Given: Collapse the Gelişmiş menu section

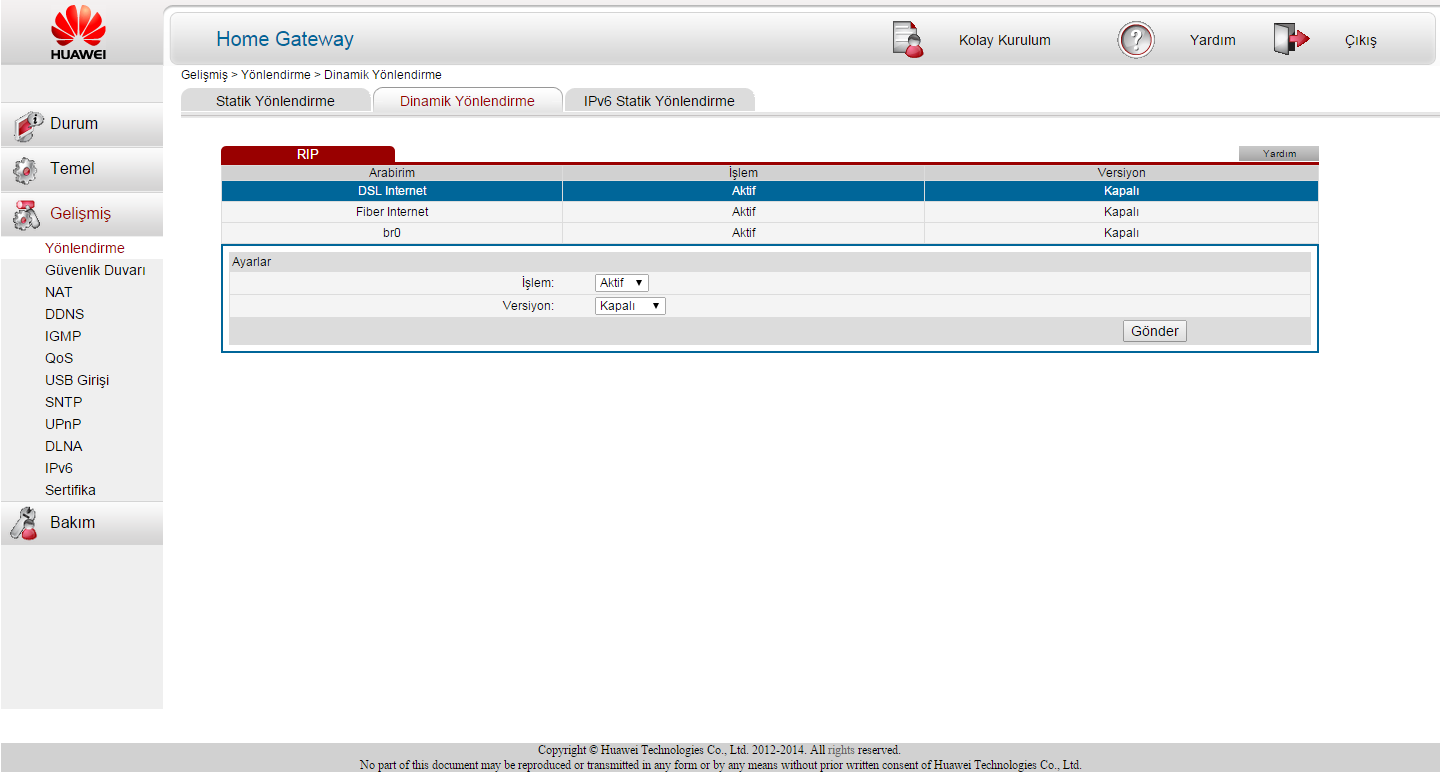Looking at the screenshot, I should click(x=81, y=214).
